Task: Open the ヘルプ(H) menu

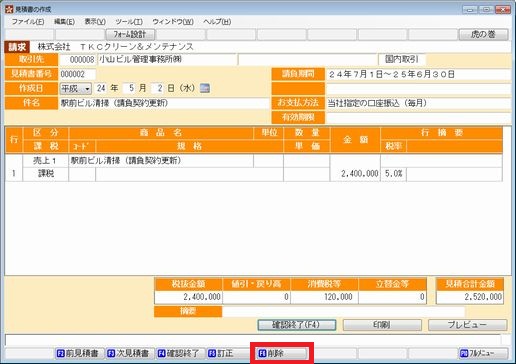Action: pyautogui.click(x=217, y=22)
